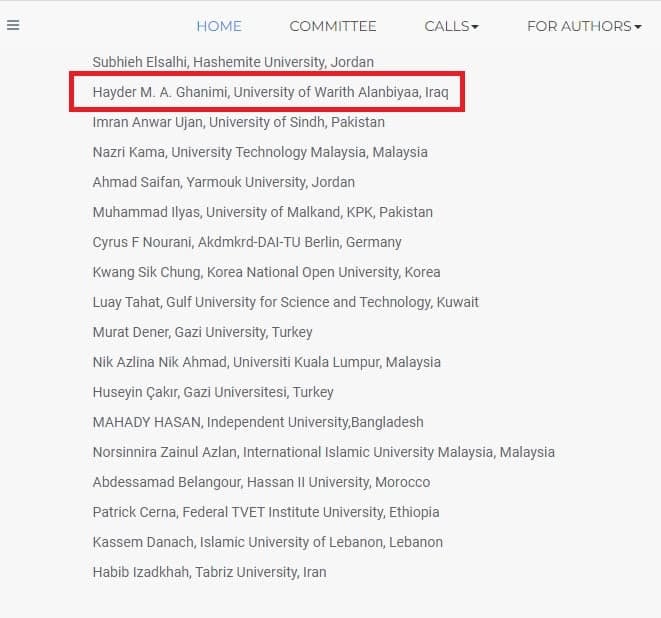Click the highlighted Hayder M. A. Ghanimi entry

pyautogui.click(x=270, y=92)
